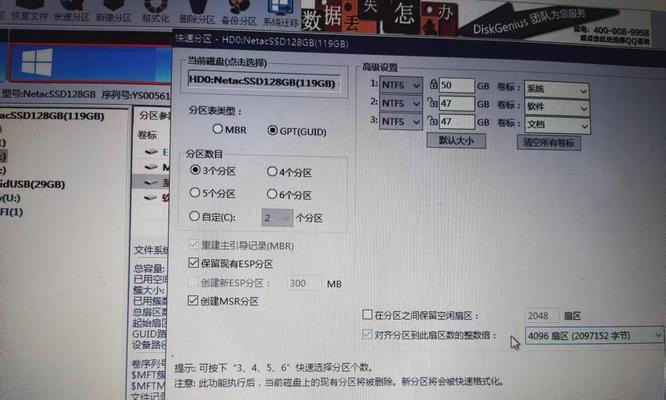The image size is (666, 400).
Task: Select idUSB(29GB) in the disk tree
Action: tap(33, 184)
